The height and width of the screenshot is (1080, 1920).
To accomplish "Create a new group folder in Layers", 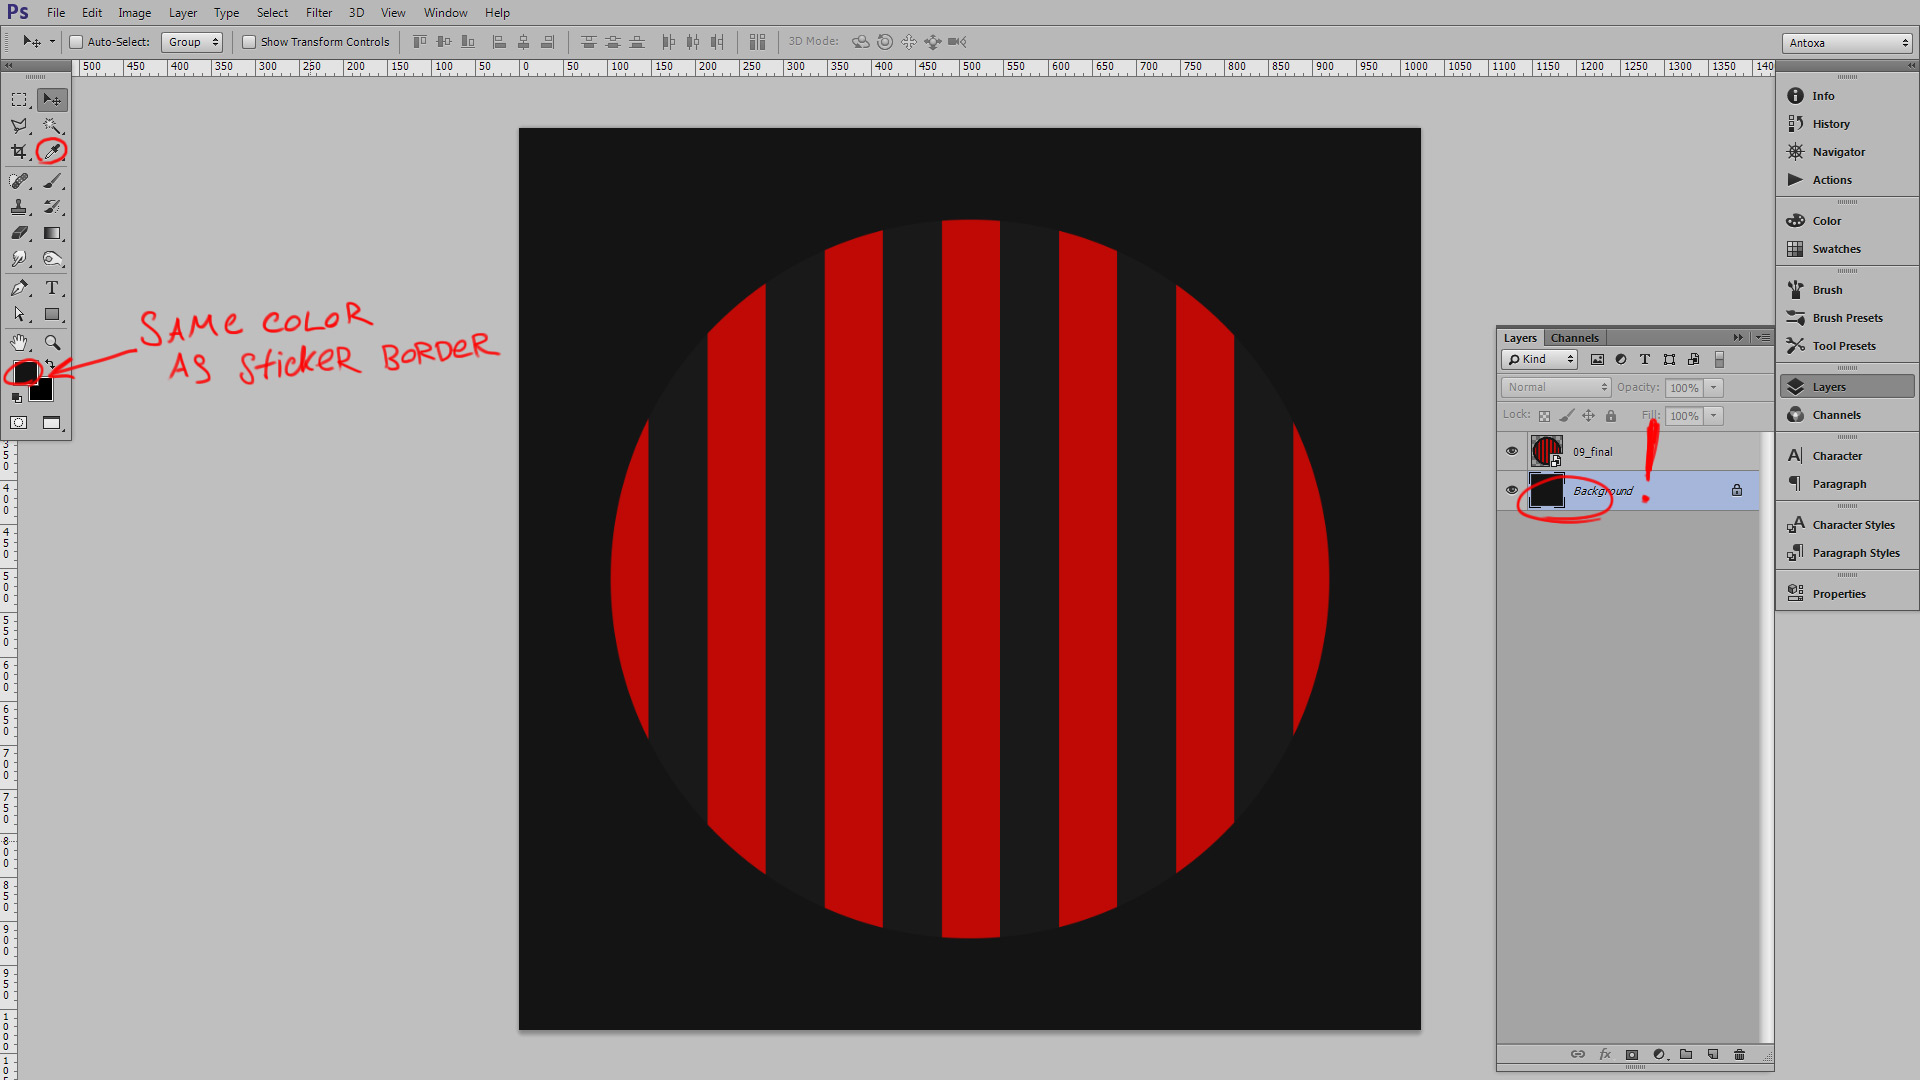I will [1686, 1054].
